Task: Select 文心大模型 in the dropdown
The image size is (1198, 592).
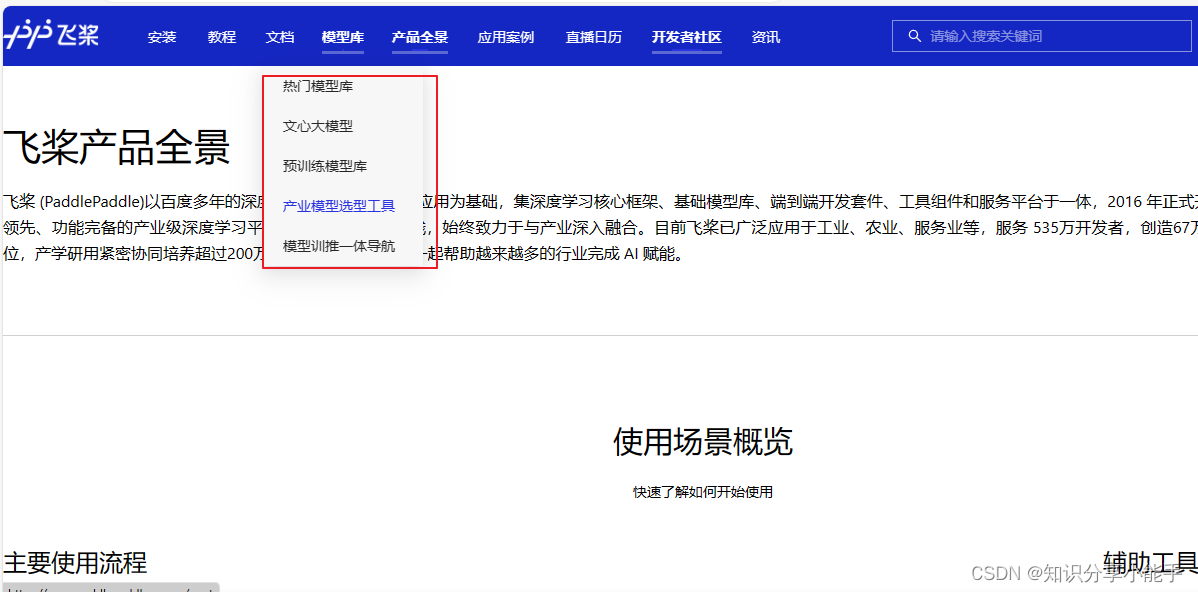Action: 318,126
